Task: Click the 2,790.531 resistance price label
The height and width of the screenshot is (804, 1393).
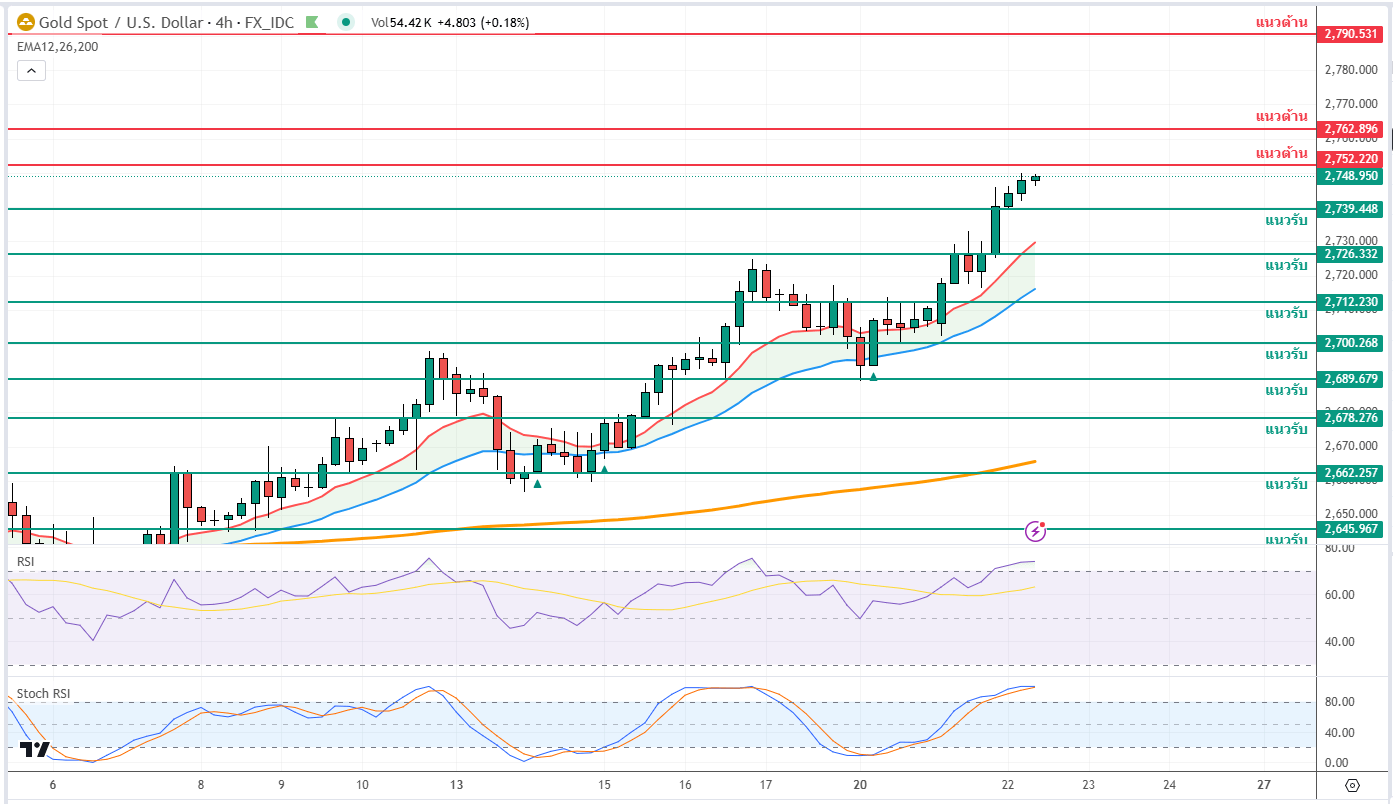Action: (x=1350, y=34)
